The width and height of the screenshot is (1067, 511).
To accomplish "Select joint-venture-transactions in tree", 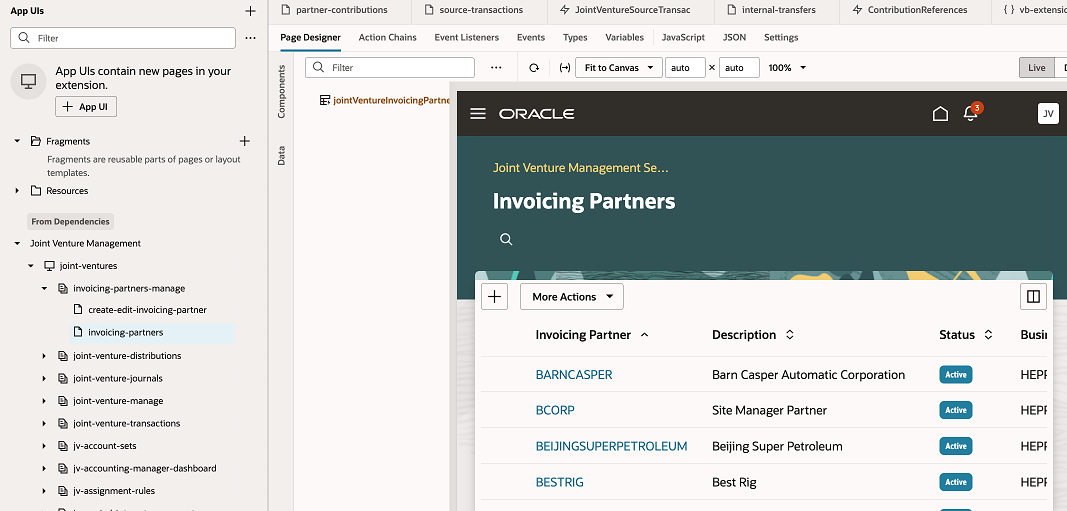I will coord(127,423).
